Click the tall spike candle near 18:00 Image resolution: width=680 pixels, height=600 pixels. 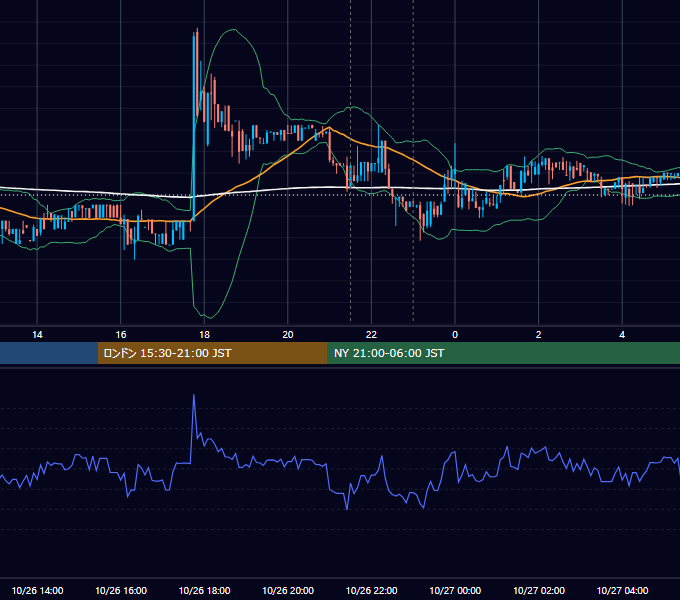click(x=193, y=126)
